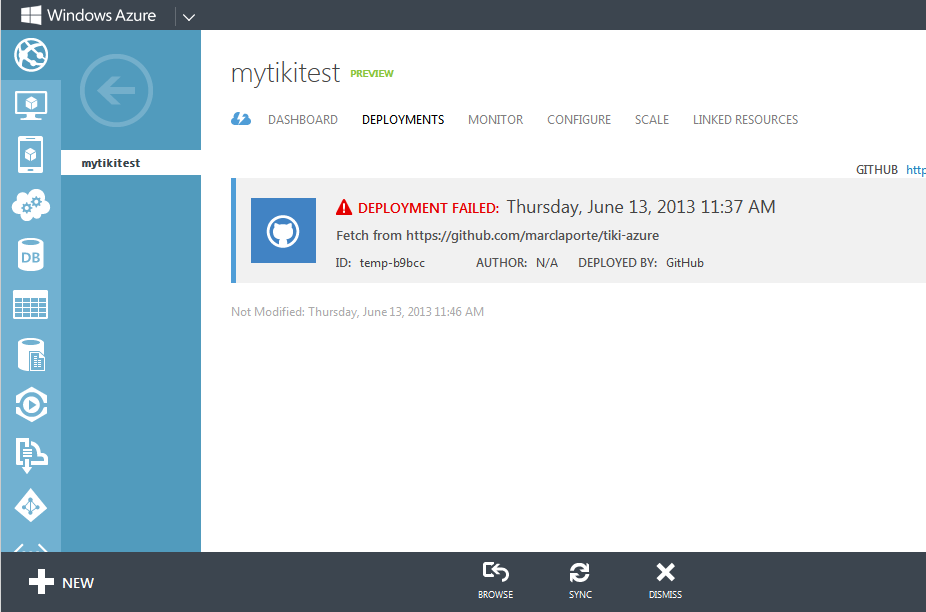Open Active Directory diamond icon
This screenshot has height=612, width=926.
pos(31,506)
